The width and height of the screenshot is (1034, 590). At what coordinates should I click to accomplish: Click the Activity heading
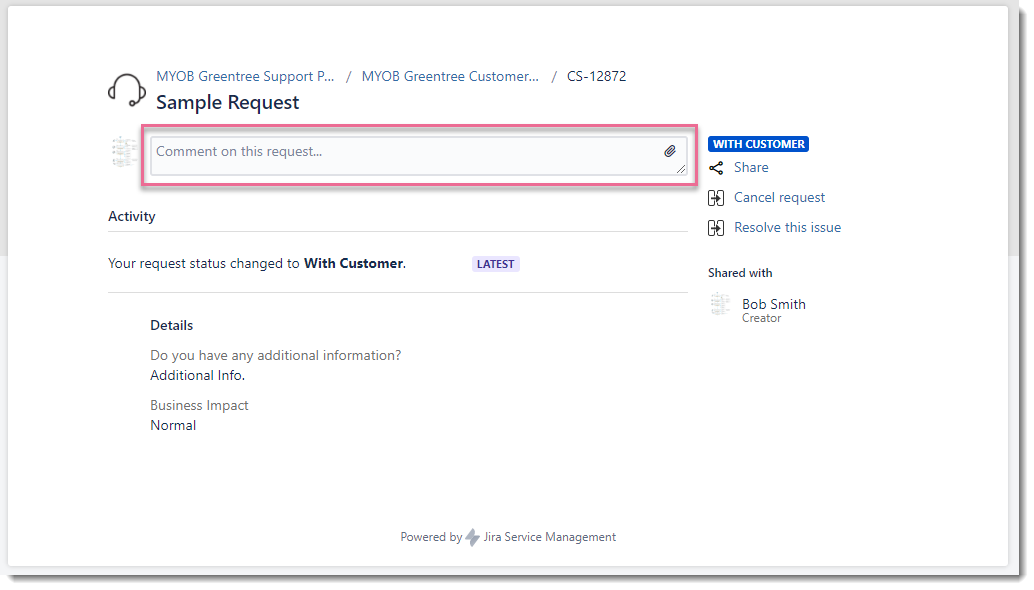pos(132,217)
